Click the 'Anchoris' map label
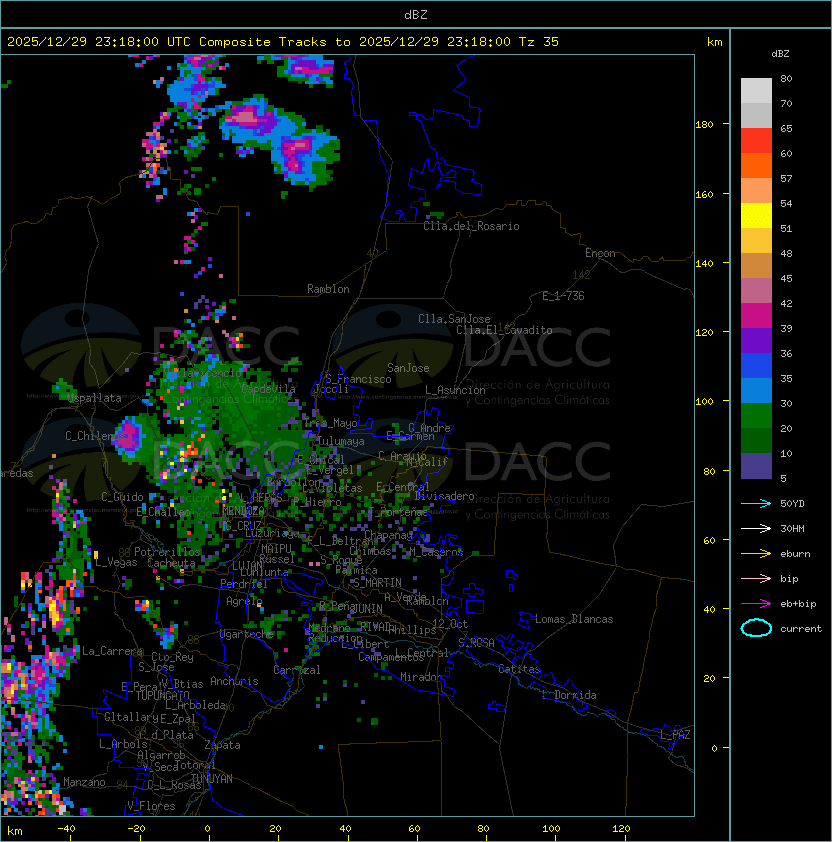Screen dimensions: 832x842 click(234, 681)
